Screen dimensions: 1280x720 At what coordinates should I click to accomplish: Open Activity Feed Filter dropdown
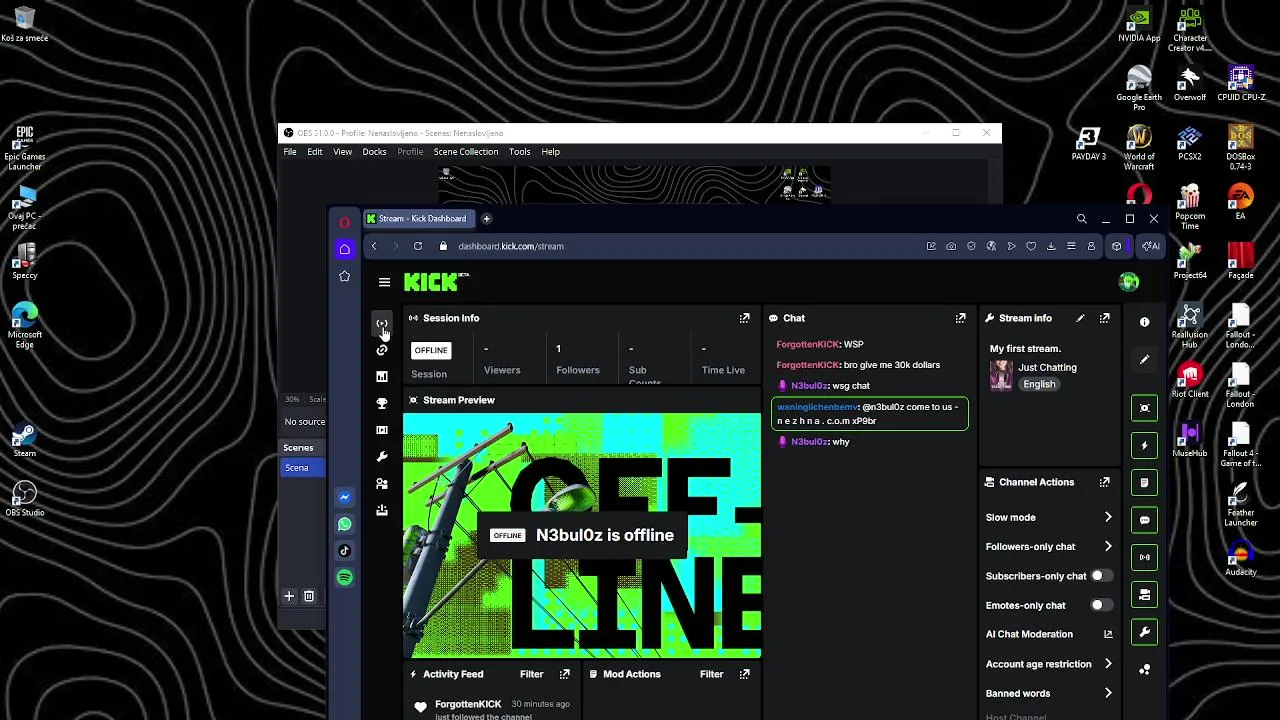(x=531, y=674)
